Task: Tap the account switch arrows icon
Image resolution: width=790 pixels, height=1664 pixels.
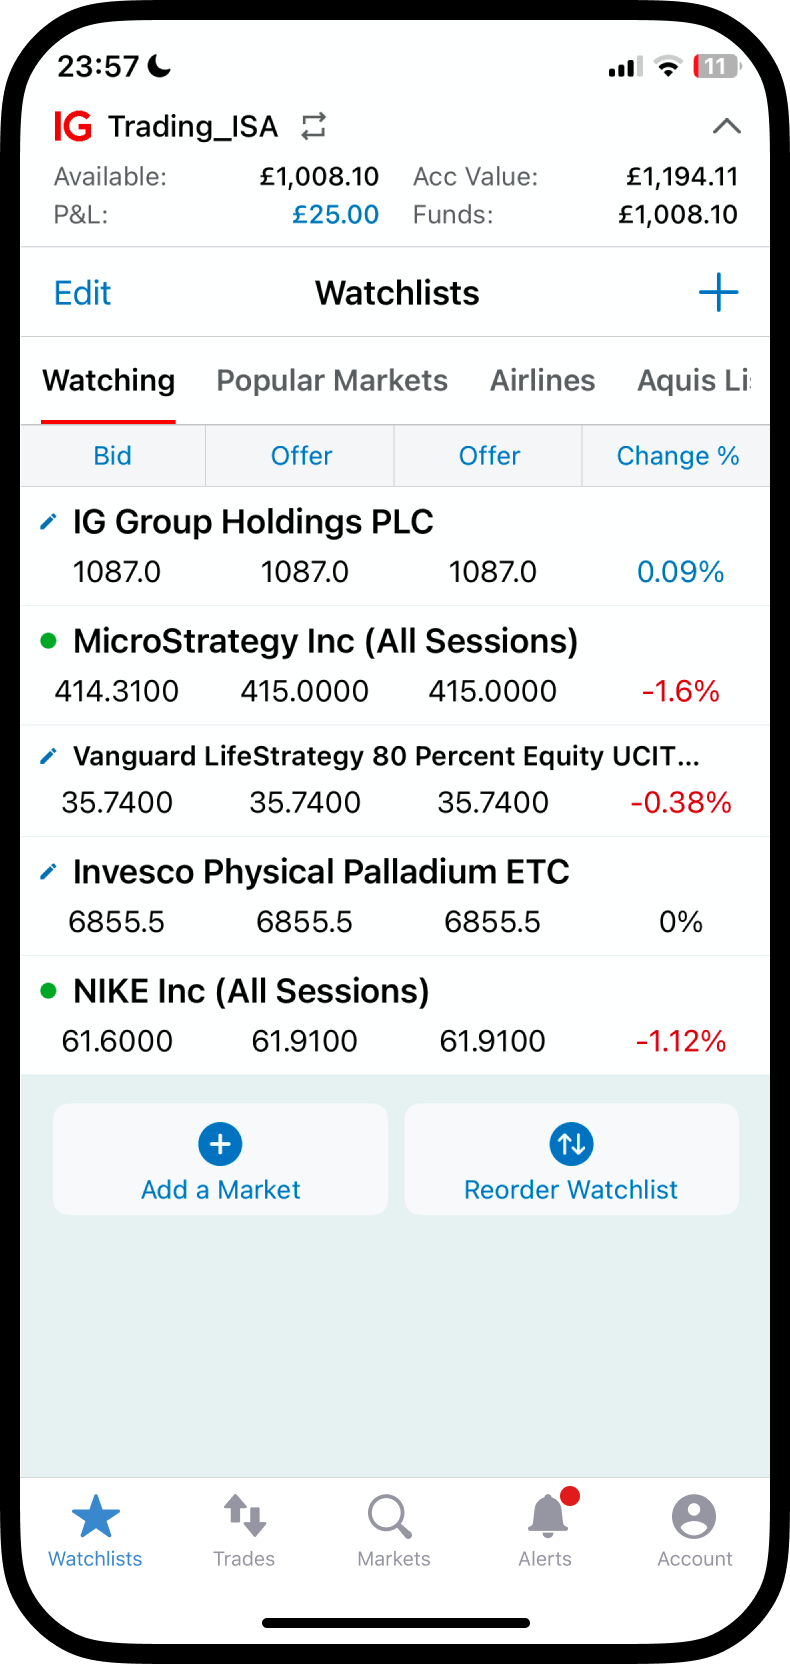Action: pyautogui.click(x=314, y=126)
